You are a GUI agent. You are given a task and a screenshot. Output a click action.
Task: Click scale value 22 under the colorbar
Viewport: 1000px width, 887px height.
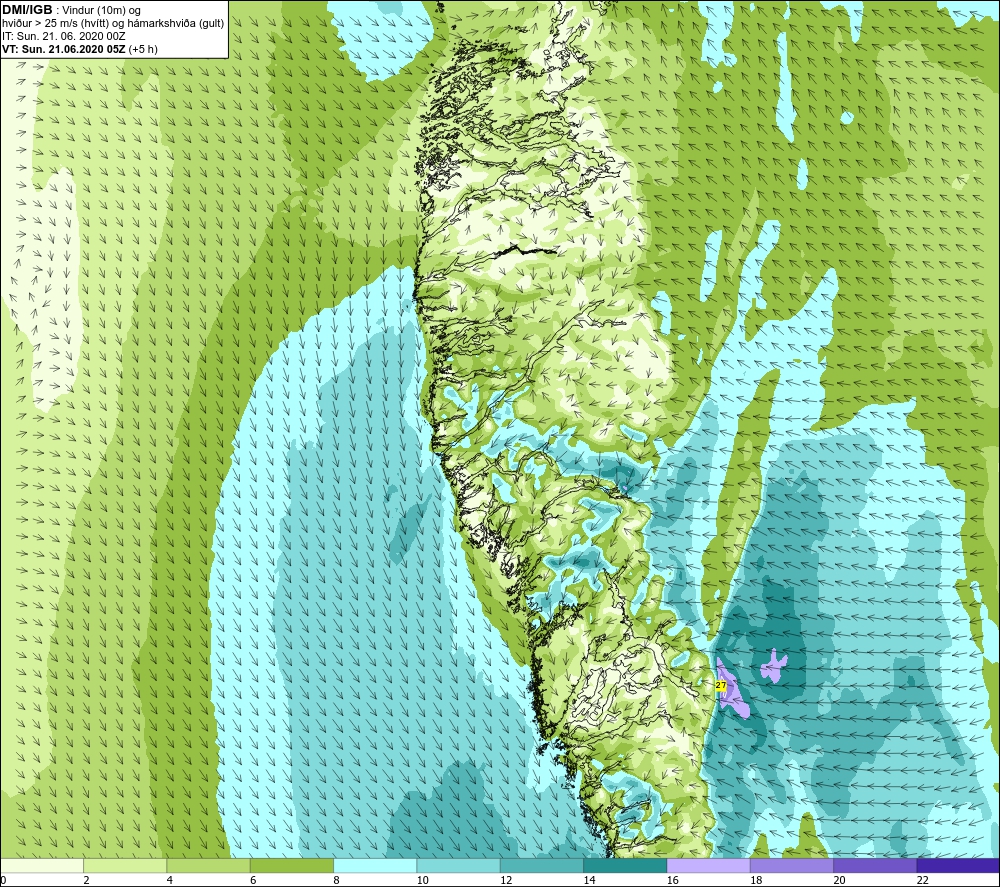point(923,880)
